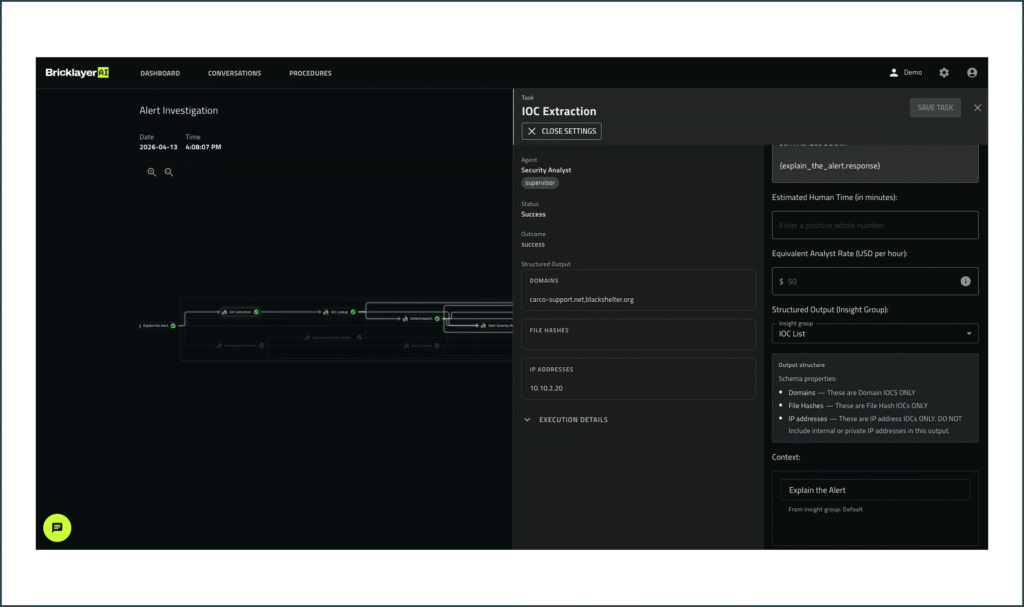Click the supervisor badge under Security Analyst

[x=540, y=182]
